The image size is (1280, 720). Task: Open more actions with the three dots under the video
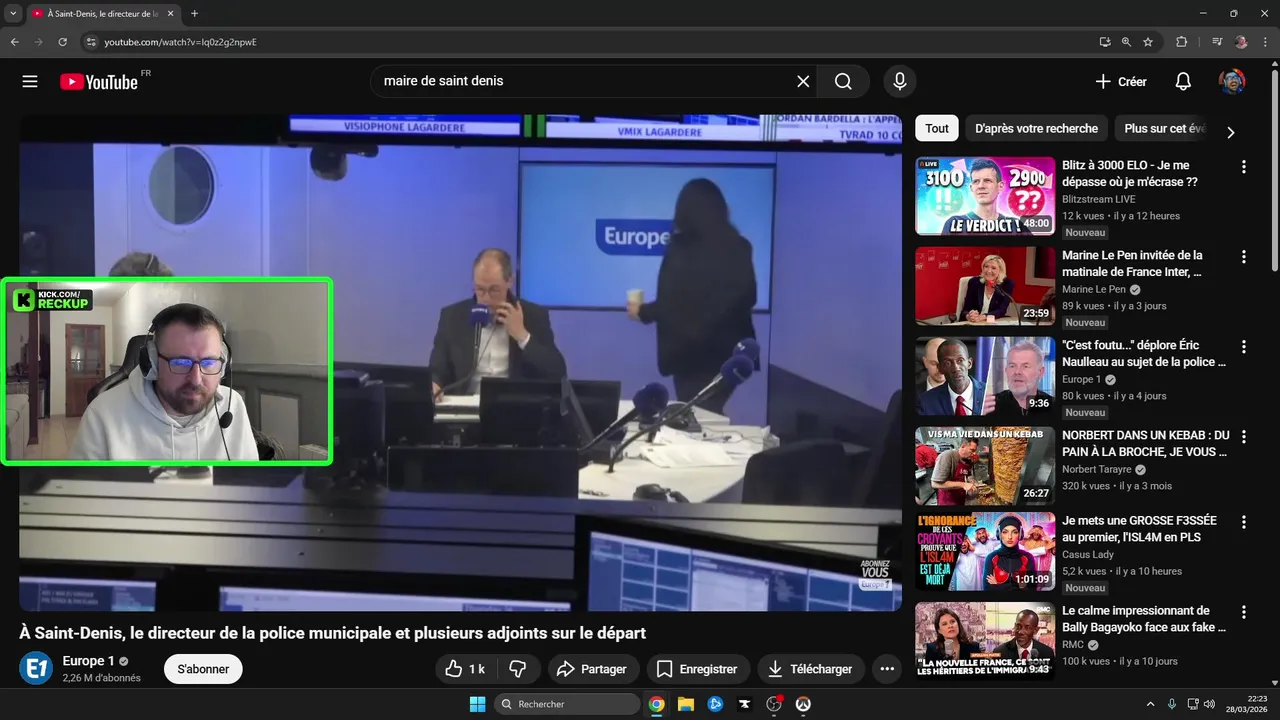[886, 669]
